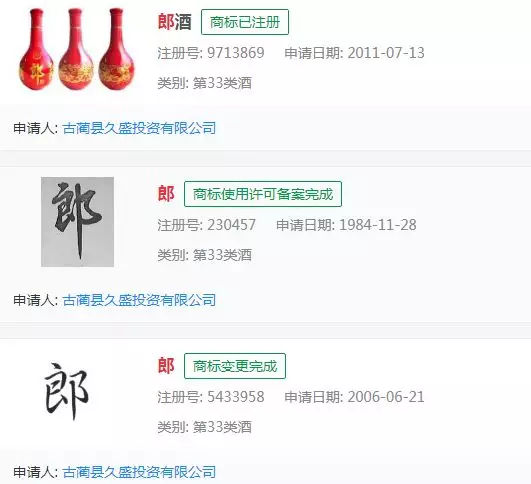
Task: Select registration number 5433958 text
Action: [x=236, y=397]
